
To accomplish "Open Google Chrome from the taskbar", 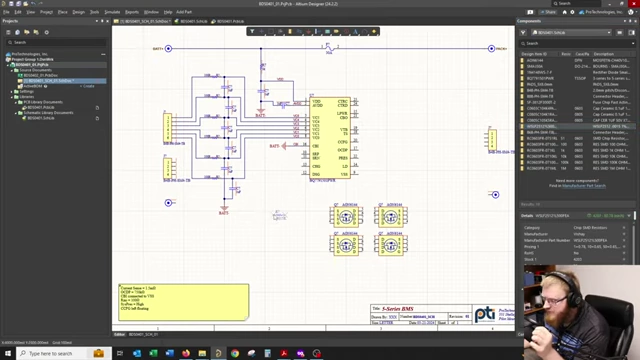I will 235,353.
